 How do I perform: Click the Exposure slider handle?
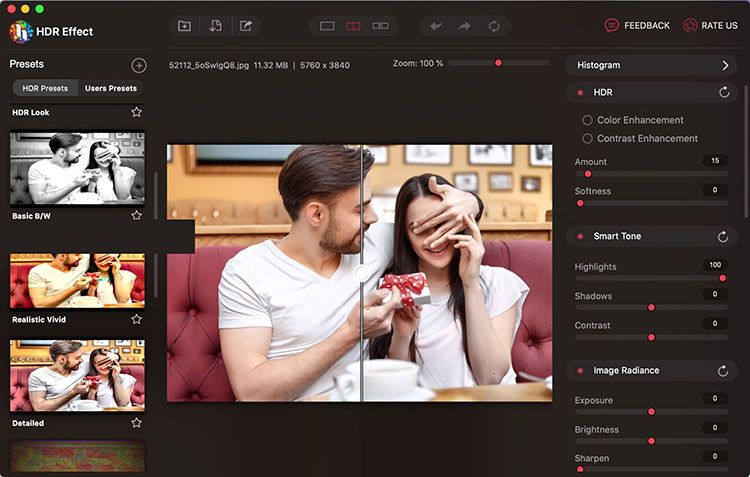pyautogui.click(x=651, y=411)
